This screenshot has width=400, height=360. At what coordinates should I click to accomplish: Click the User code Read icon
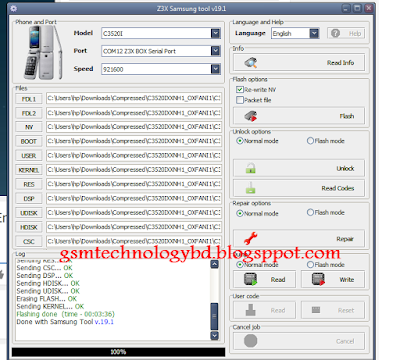(251, 310)
